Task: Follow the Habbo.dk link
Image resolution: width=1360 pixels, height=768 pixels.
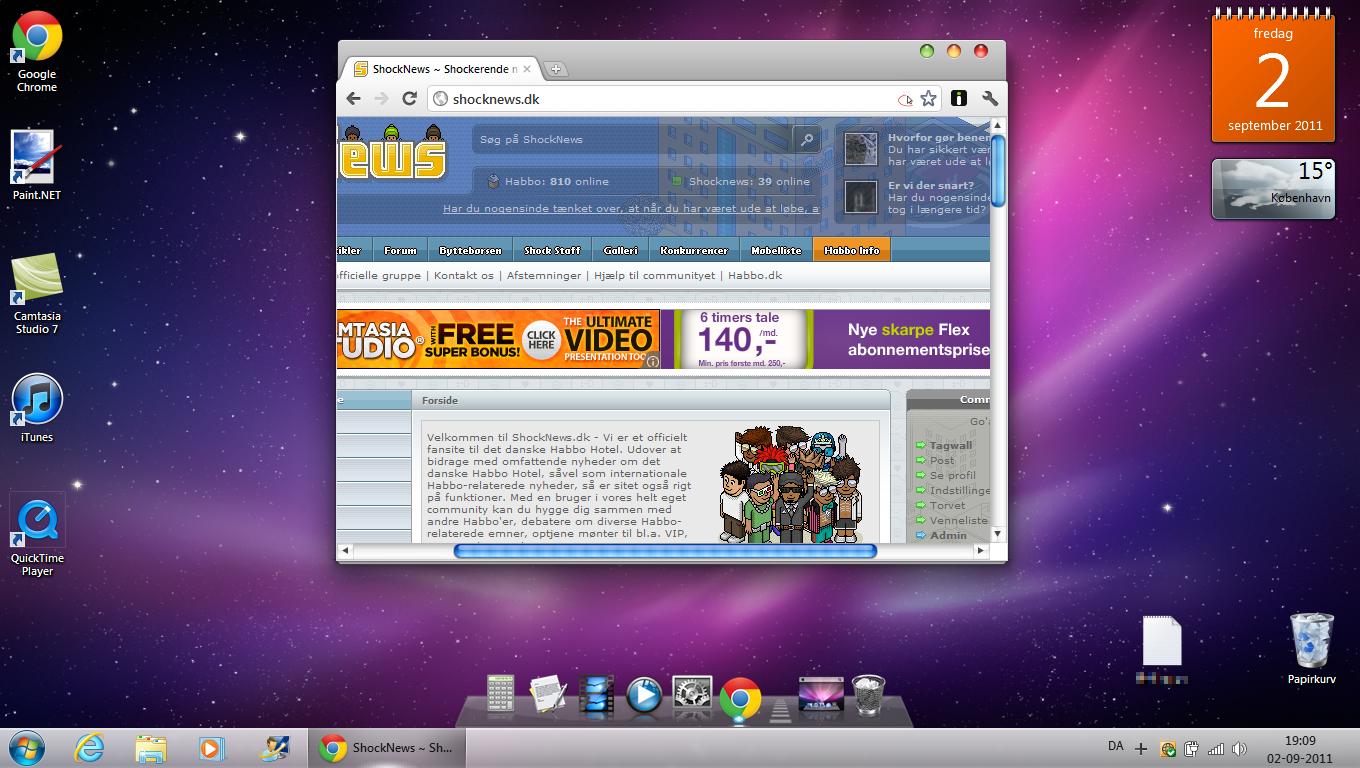Action: 755,275
